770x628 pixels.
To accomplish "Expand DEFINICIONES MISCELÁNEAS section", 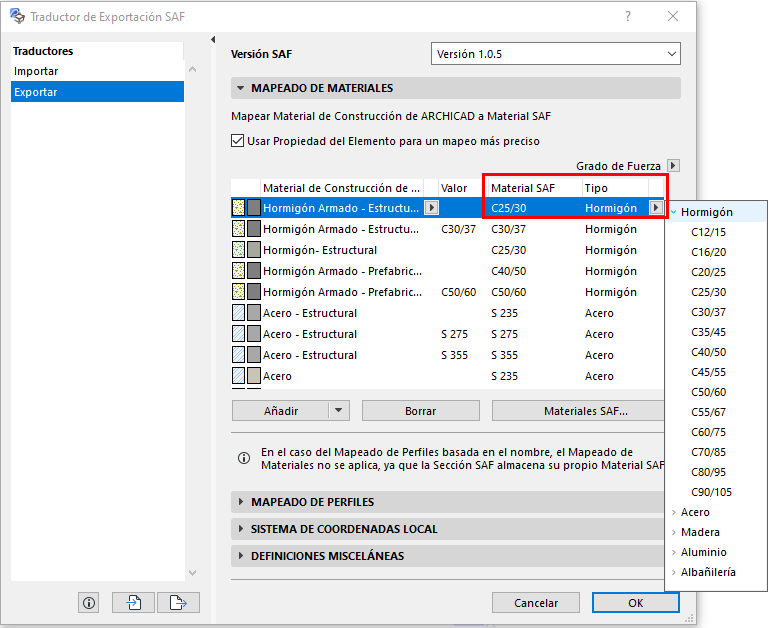I will point(241,555).
